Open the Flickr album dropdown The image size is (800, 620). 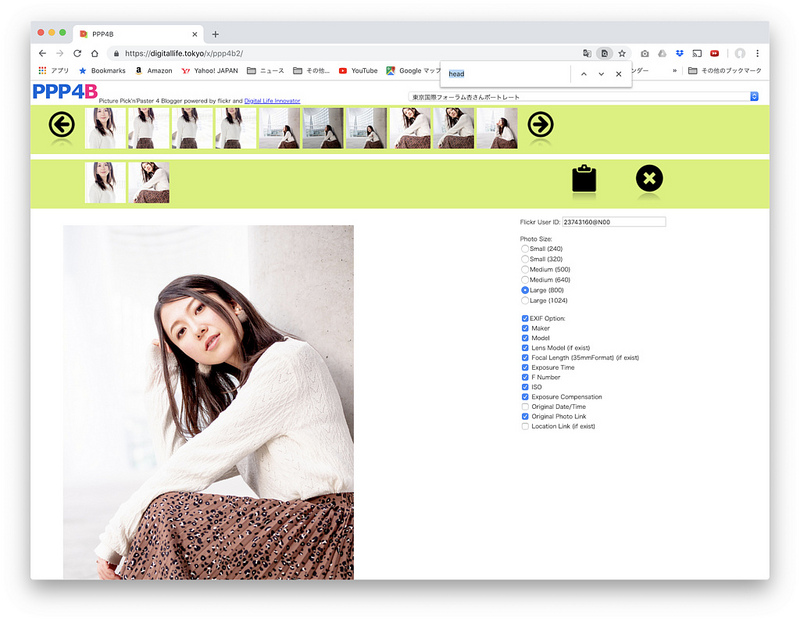point(584,97)
